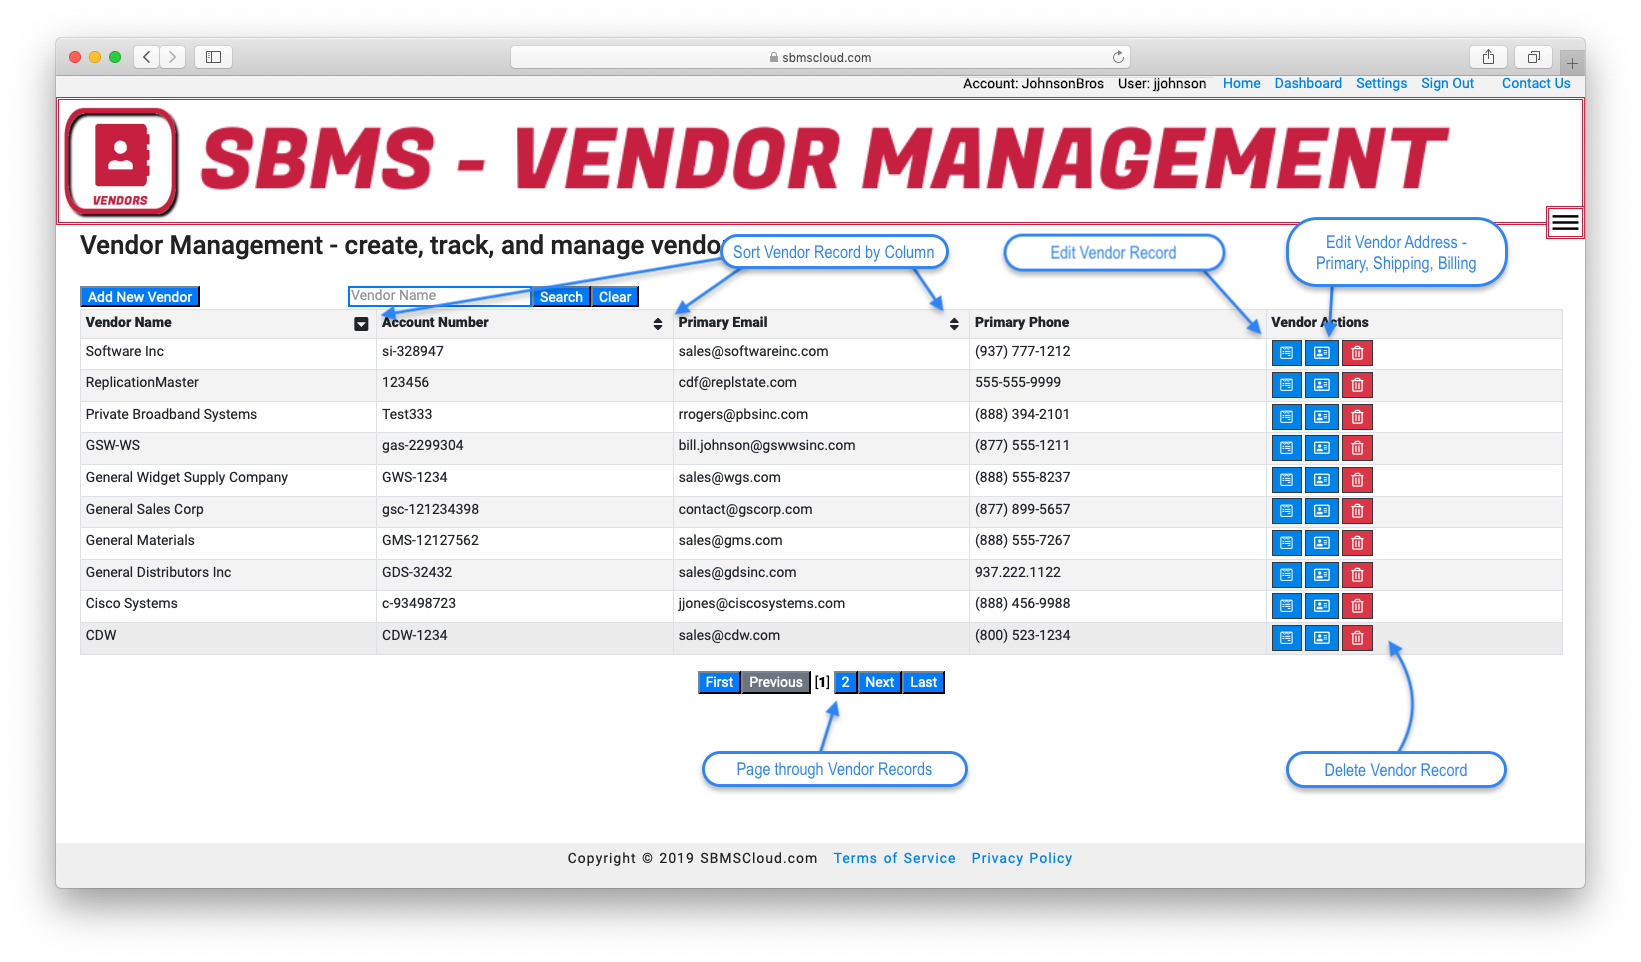This screenshot has width=1641, height=962.
Task: Open Settings from top navigation
Action: tap(1381, 84)
